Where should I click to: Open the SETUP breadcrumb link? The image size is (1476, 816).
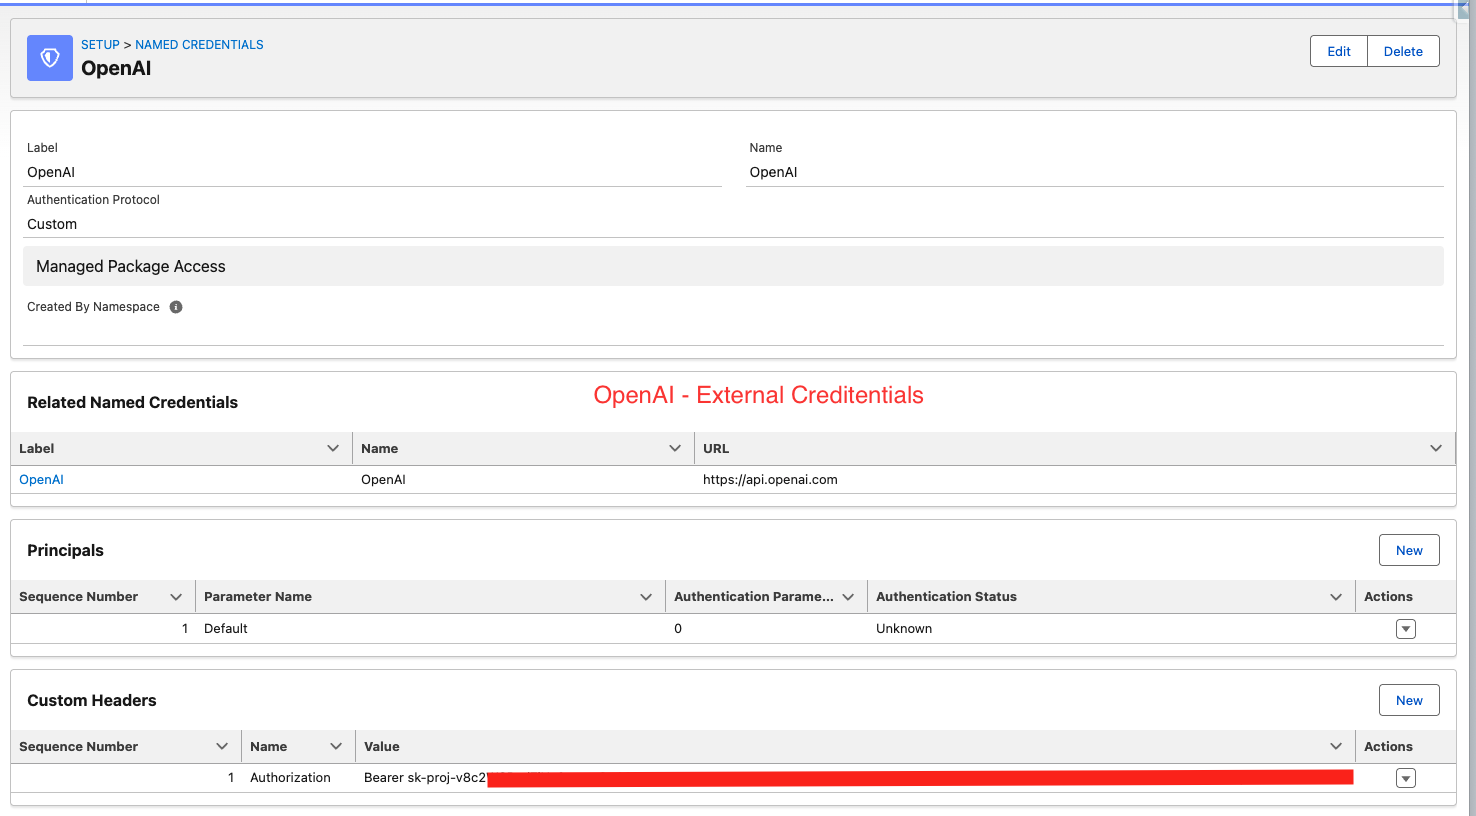100,45
